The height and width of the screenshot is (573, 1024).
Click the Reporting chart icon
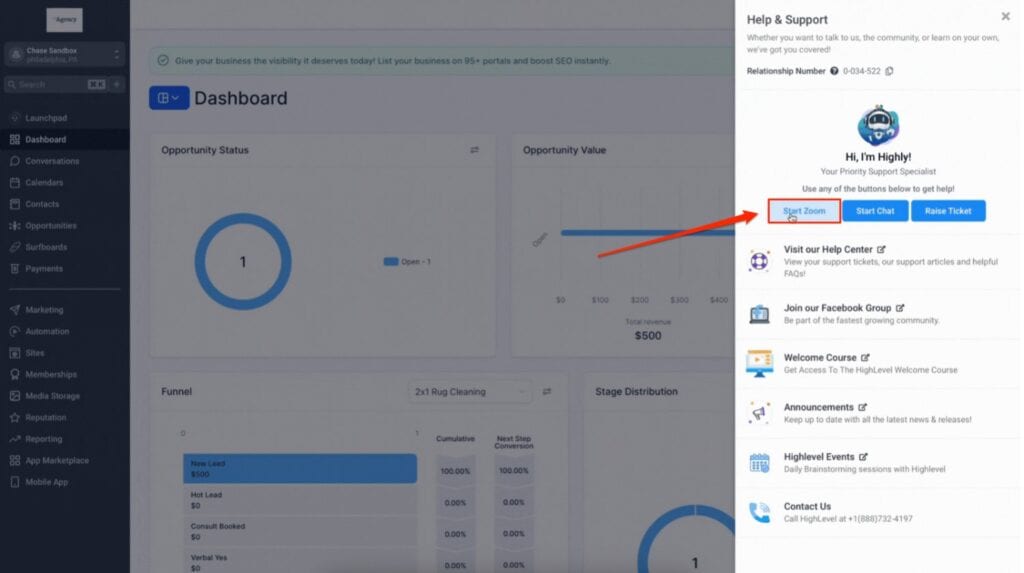pos(14,440)
